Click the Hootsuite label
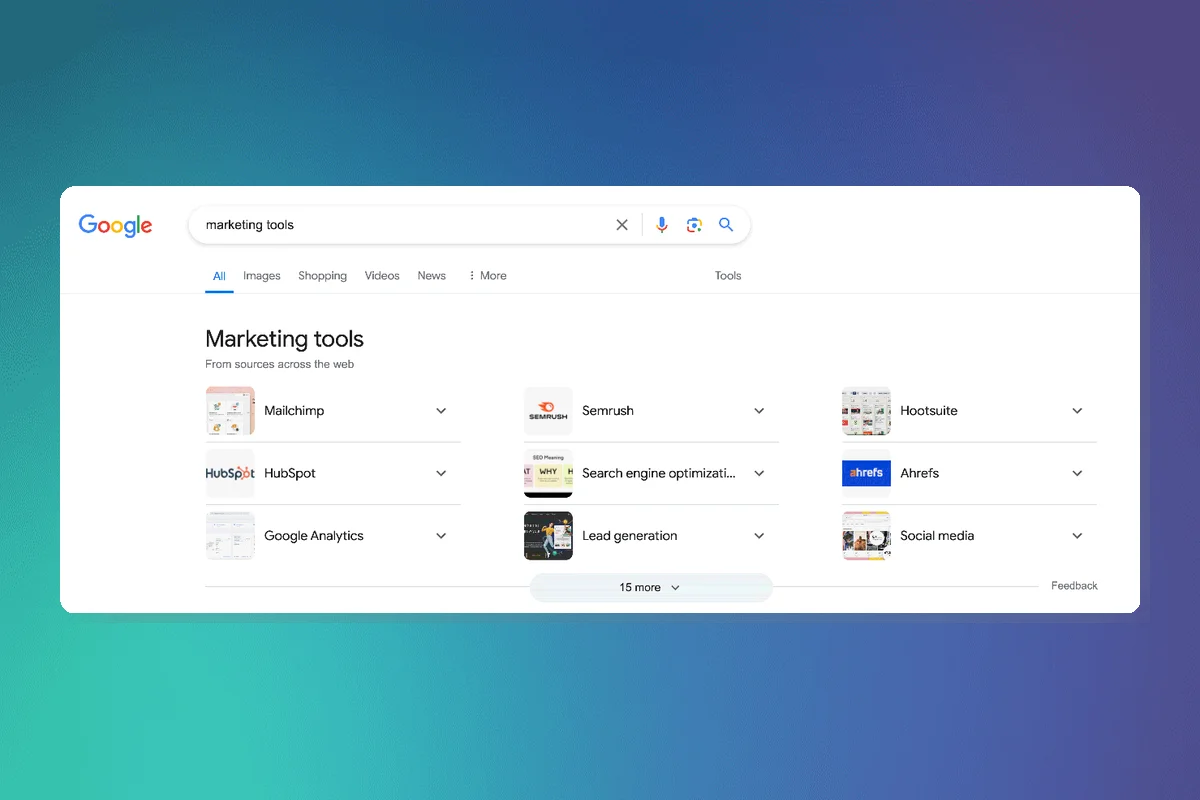The width and height of the screenshot is (1200, 800). coord(929,411)
